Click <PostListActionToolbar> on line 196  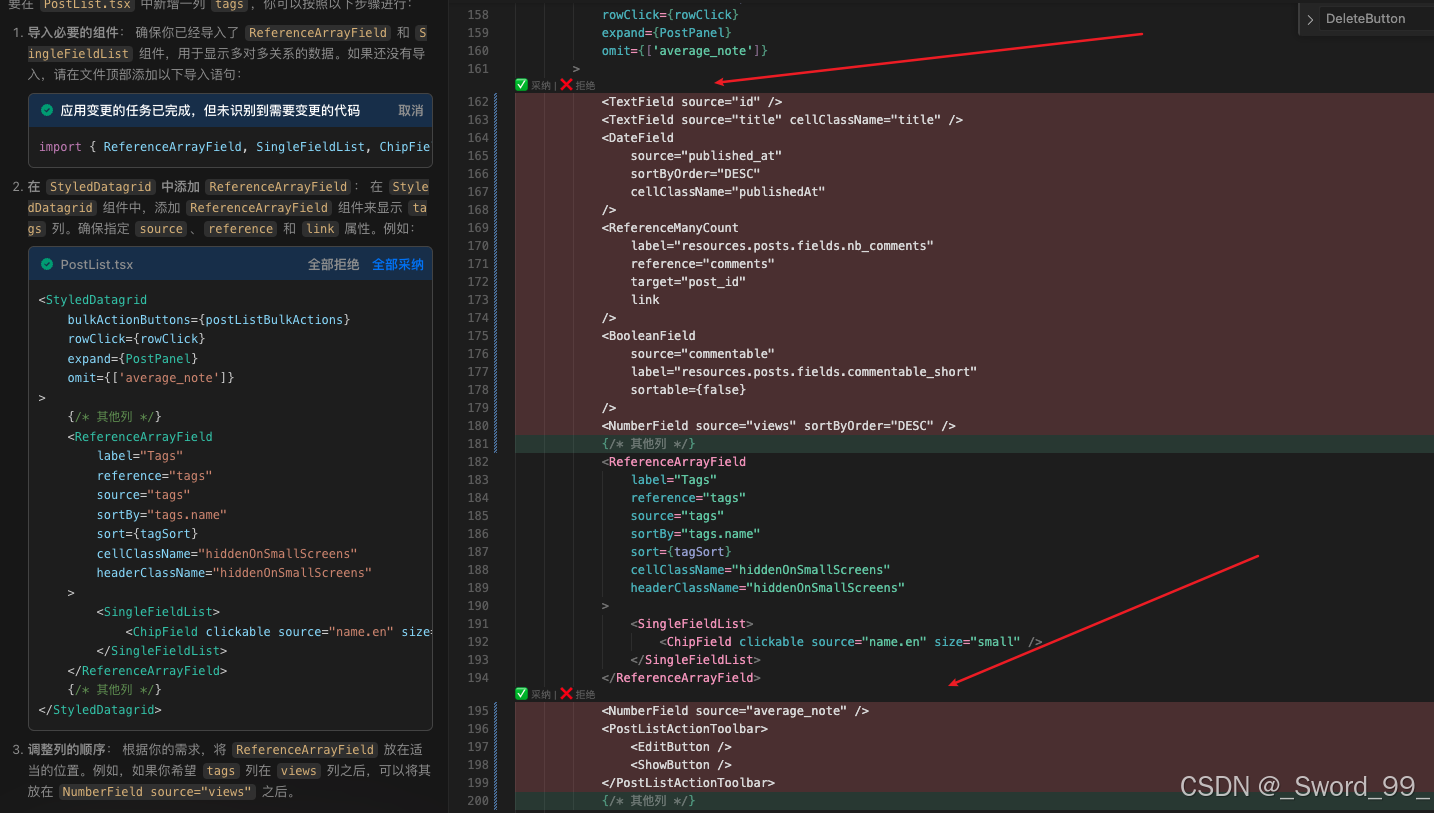click(685, 729)
